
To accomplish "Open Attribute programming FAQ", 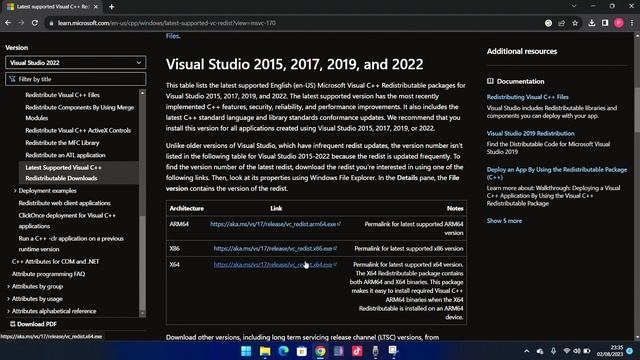I will (49, 274).
